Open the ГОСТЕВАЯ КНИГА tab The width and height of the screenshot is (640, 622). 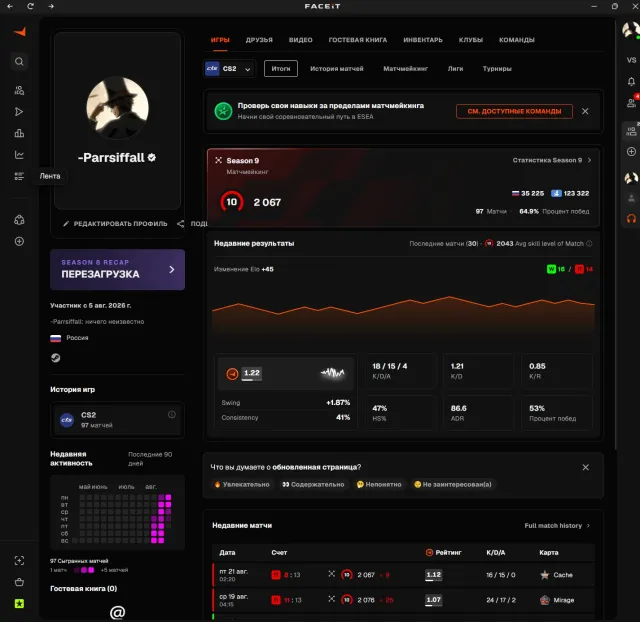(x=358, y=40)
